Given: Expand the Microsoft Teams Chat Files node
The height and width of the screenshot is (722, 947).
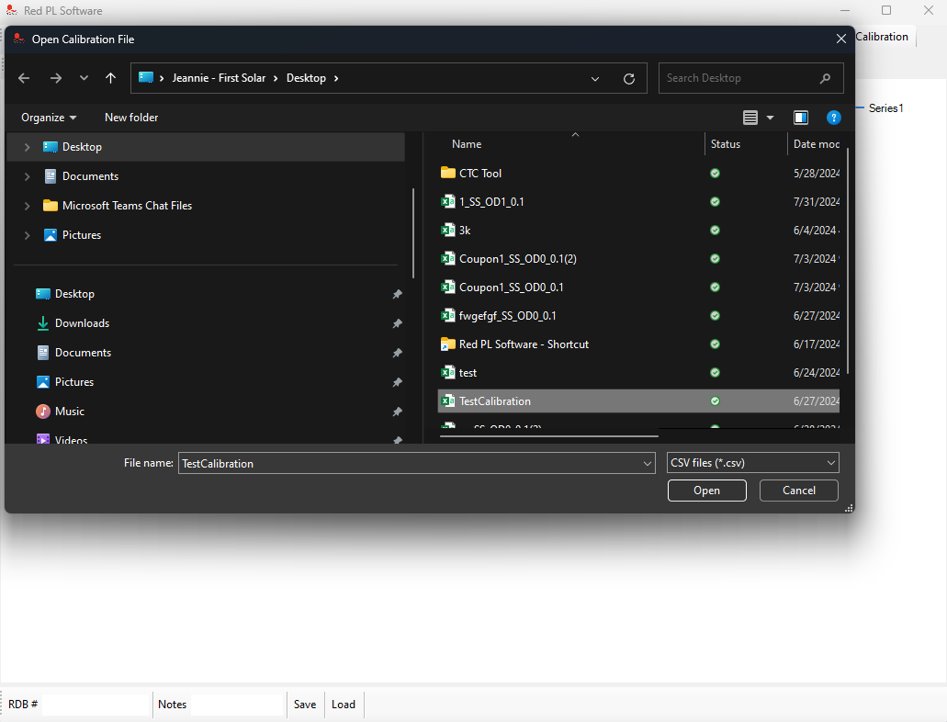Looking at the screenshot, I should [27, 206].
